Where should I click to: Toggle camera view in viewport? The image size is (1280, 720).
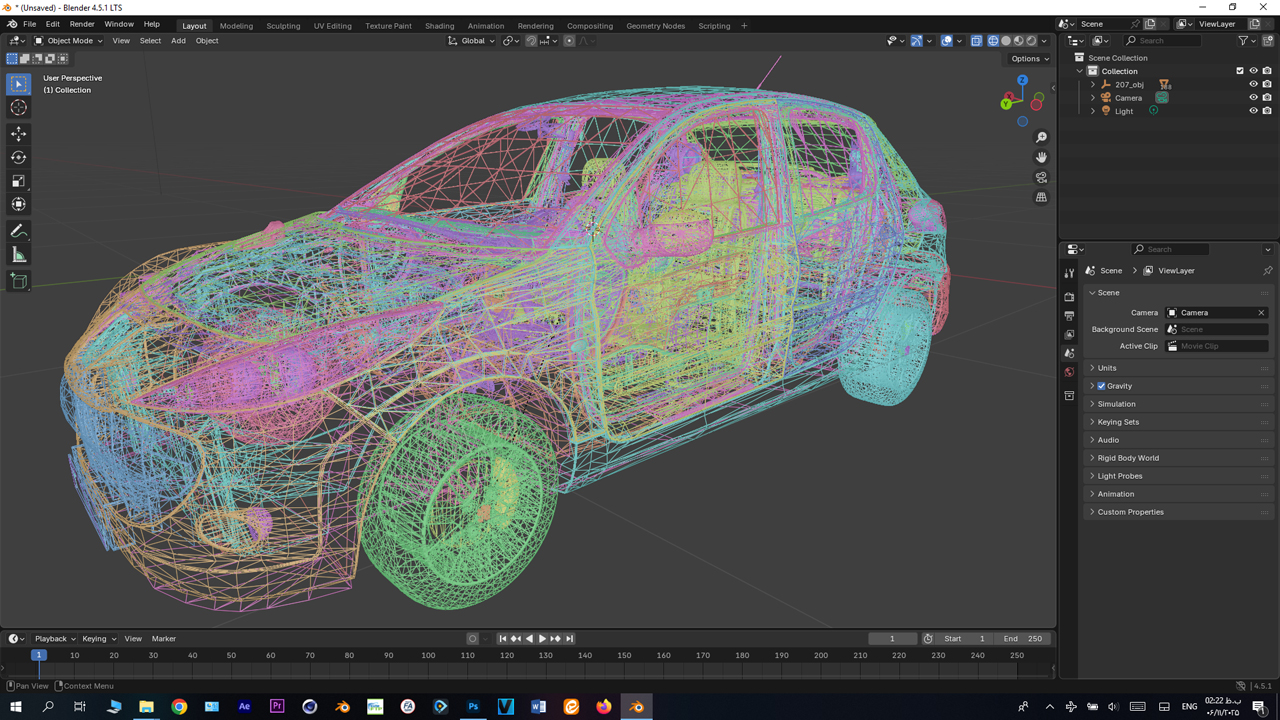pos(1041,177)
